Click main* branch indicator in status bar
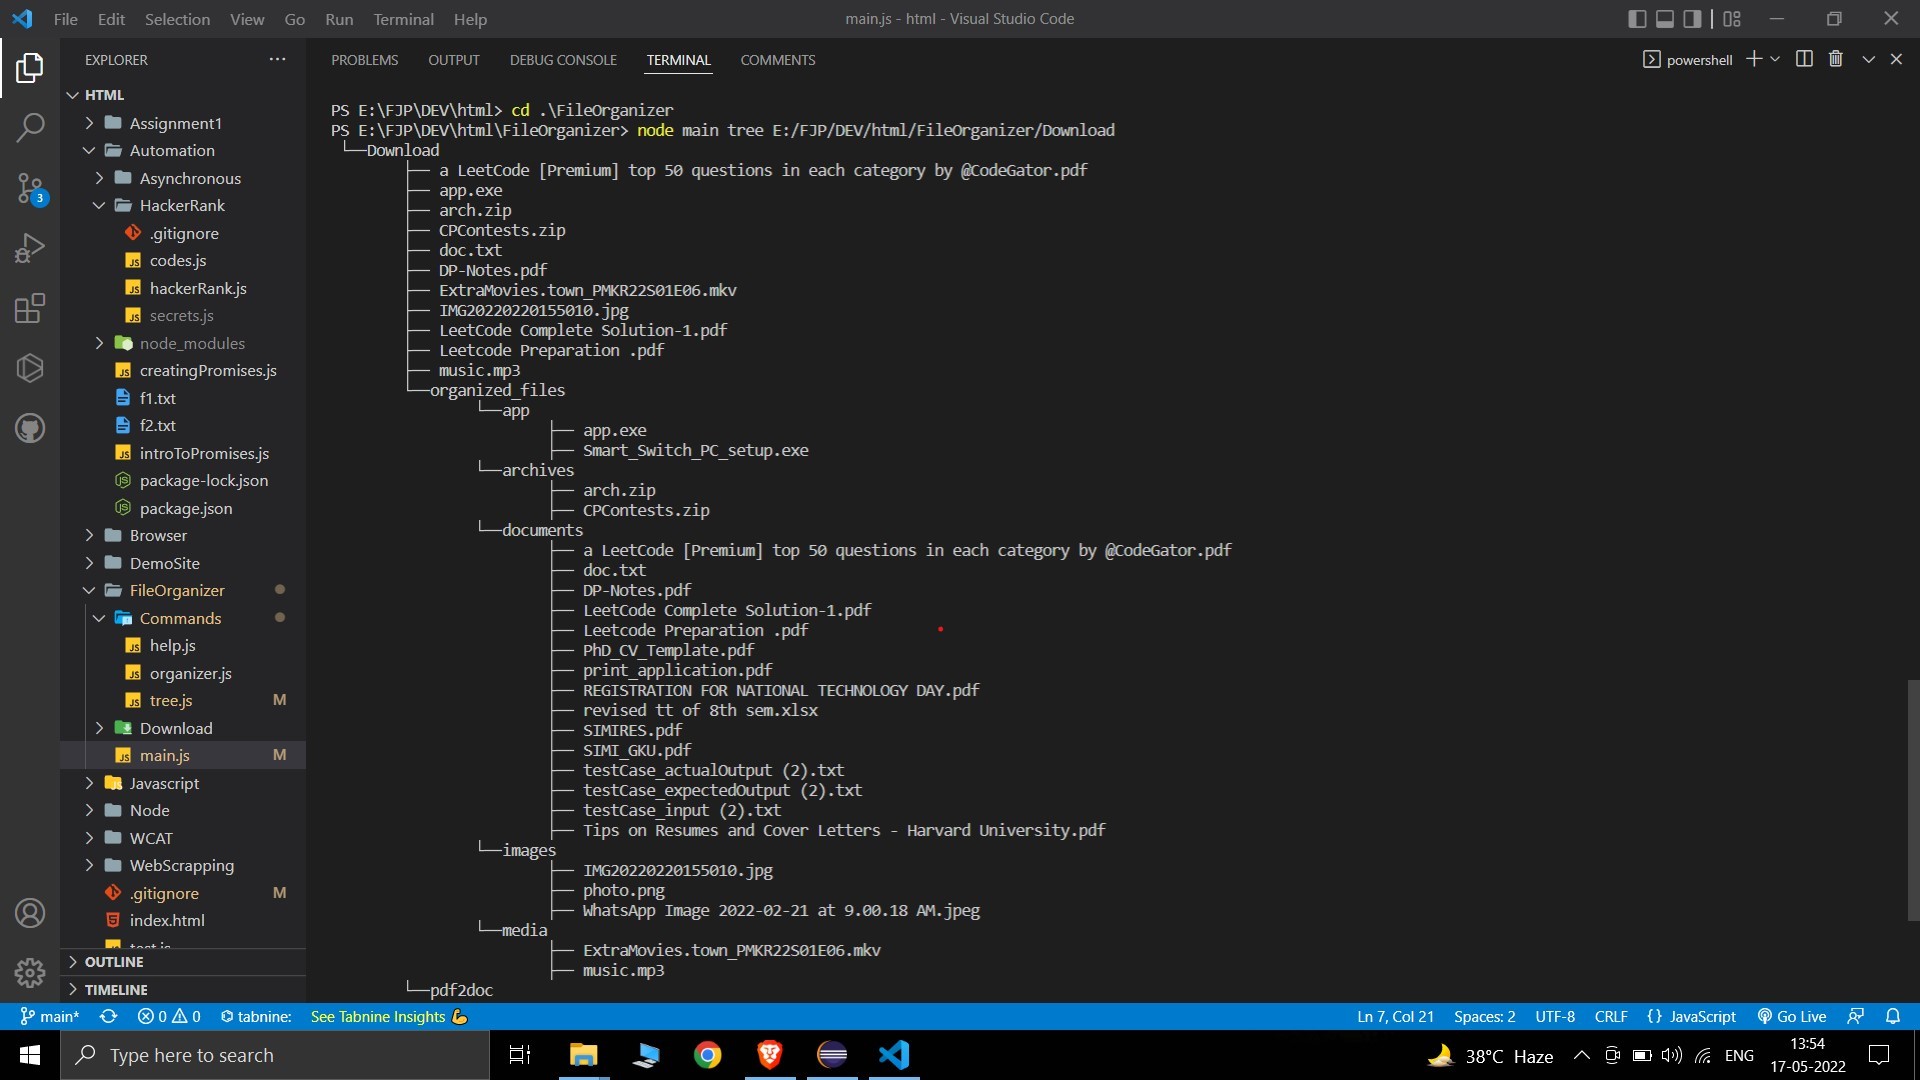Viewport: 1920px width, 1080px height. coord(49,1016)
